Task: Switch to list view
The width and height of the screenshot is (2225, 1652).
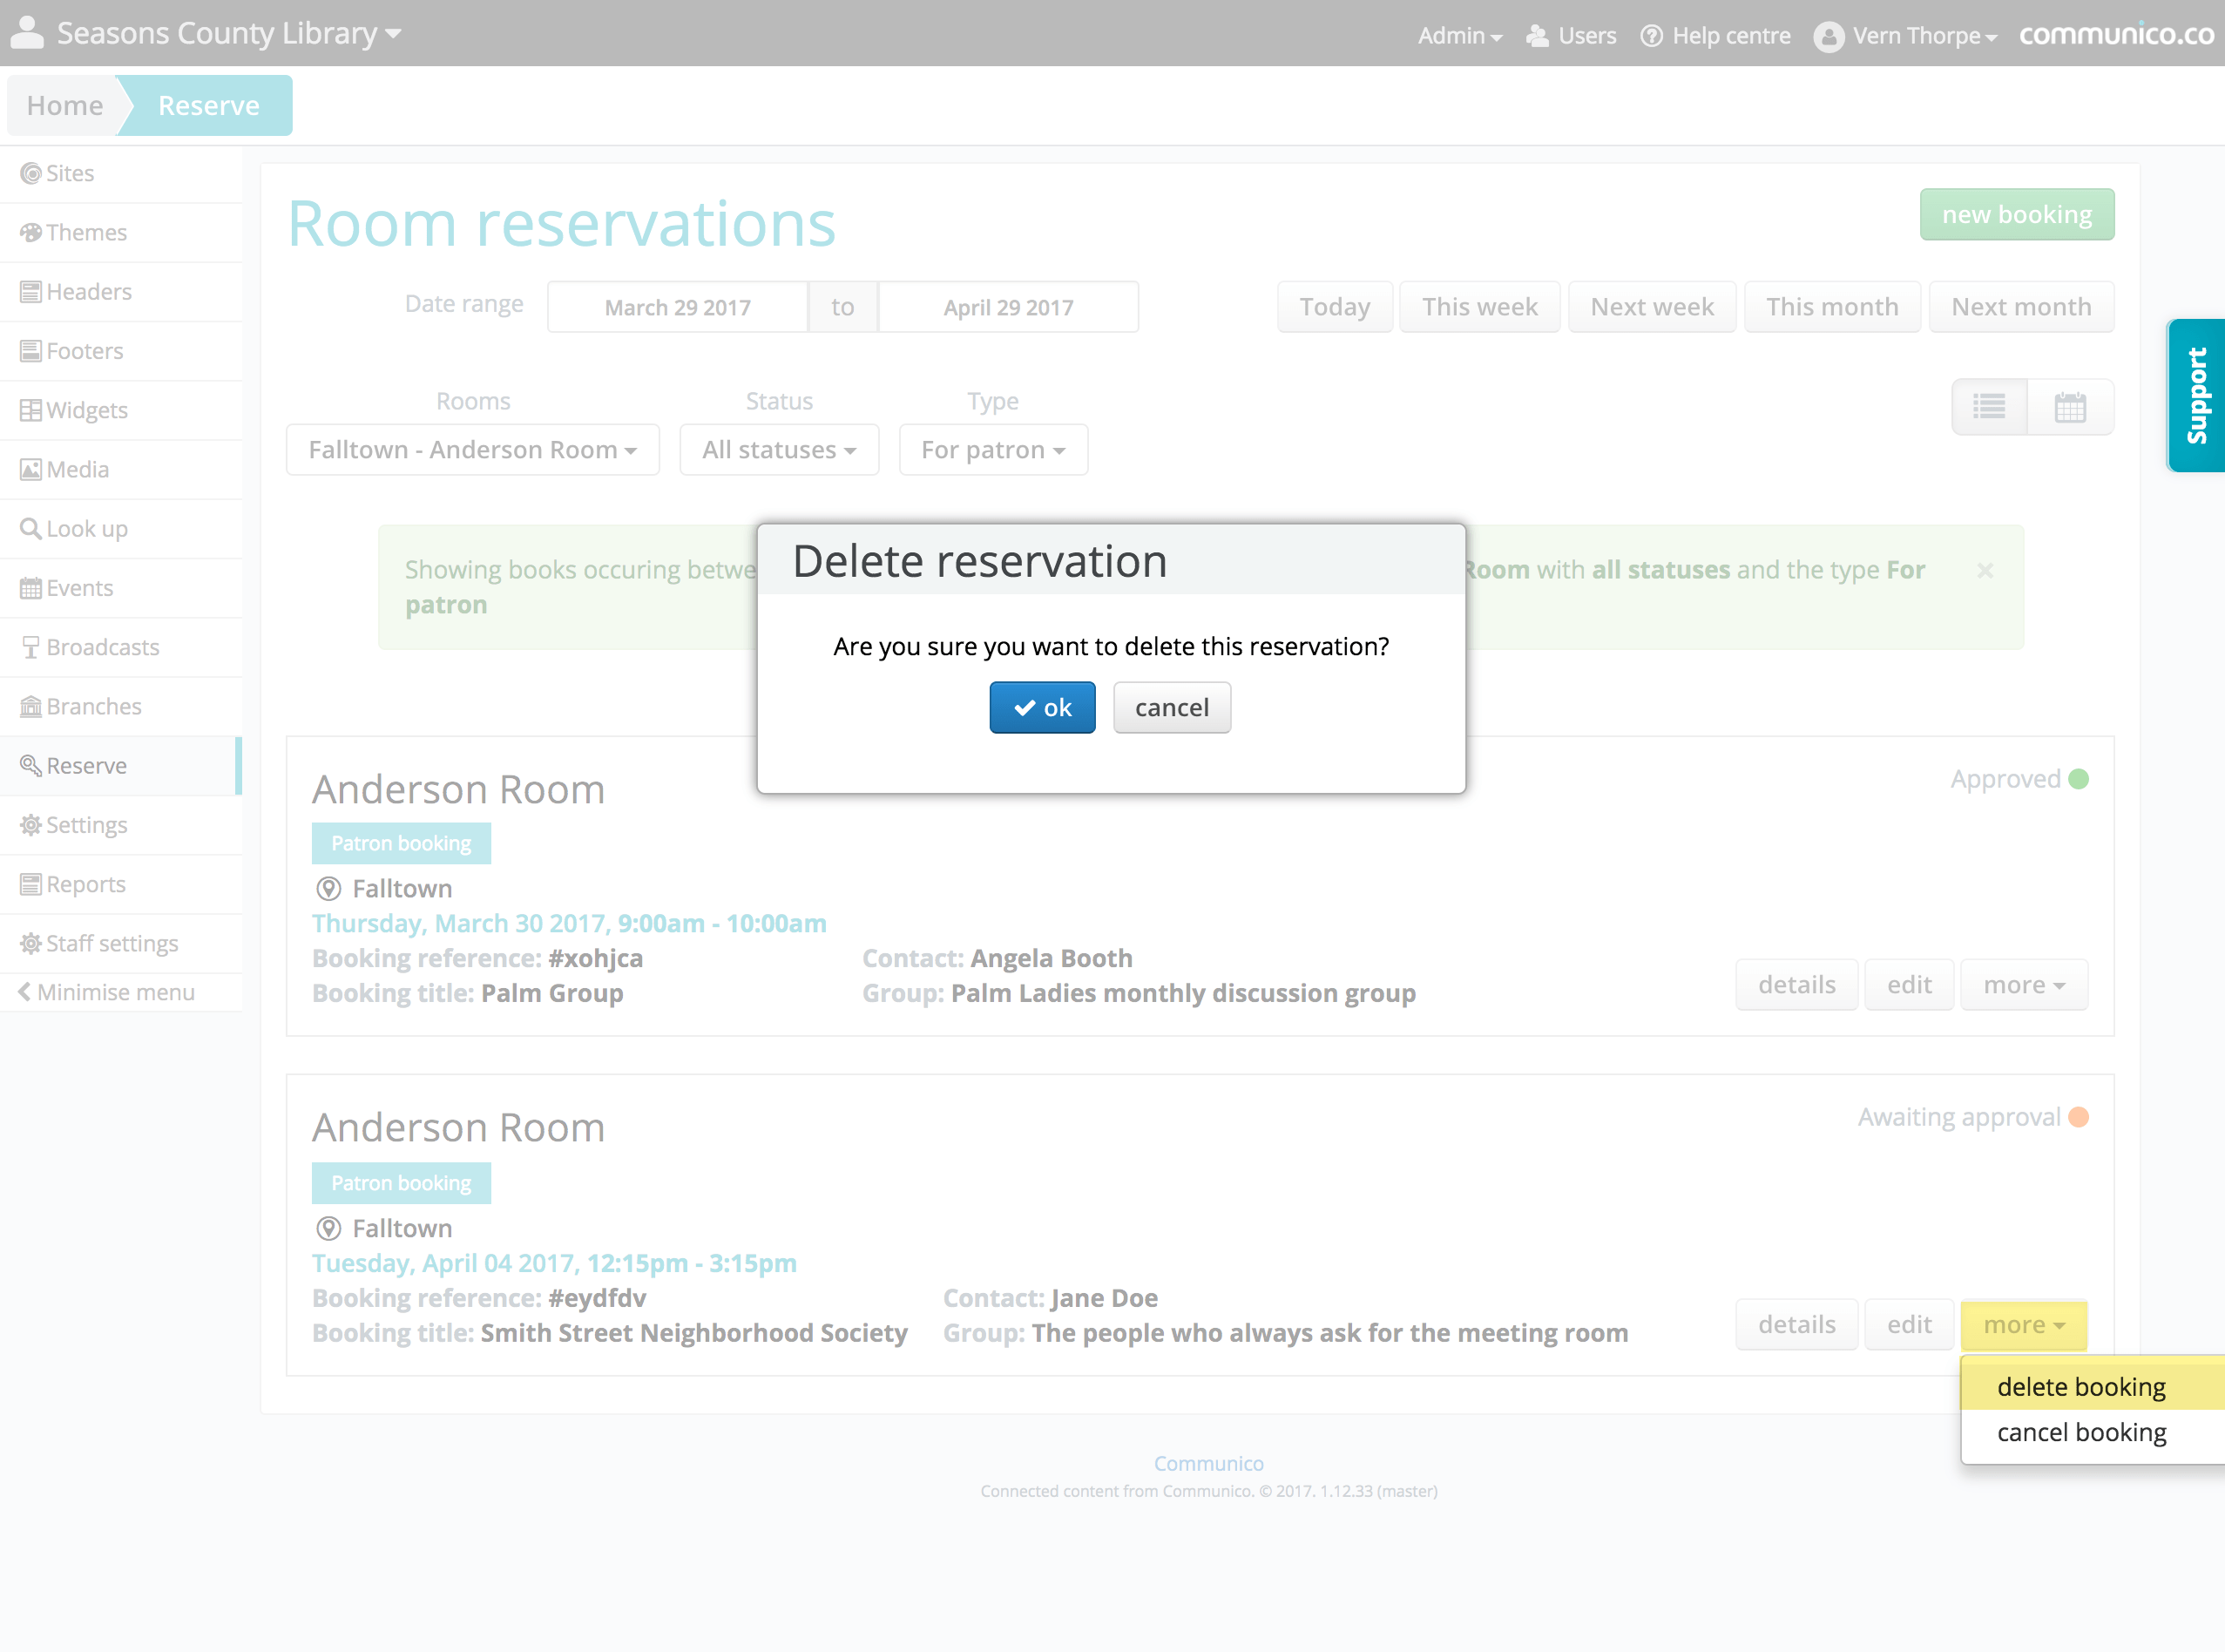Action: [x=1989, y=407]
